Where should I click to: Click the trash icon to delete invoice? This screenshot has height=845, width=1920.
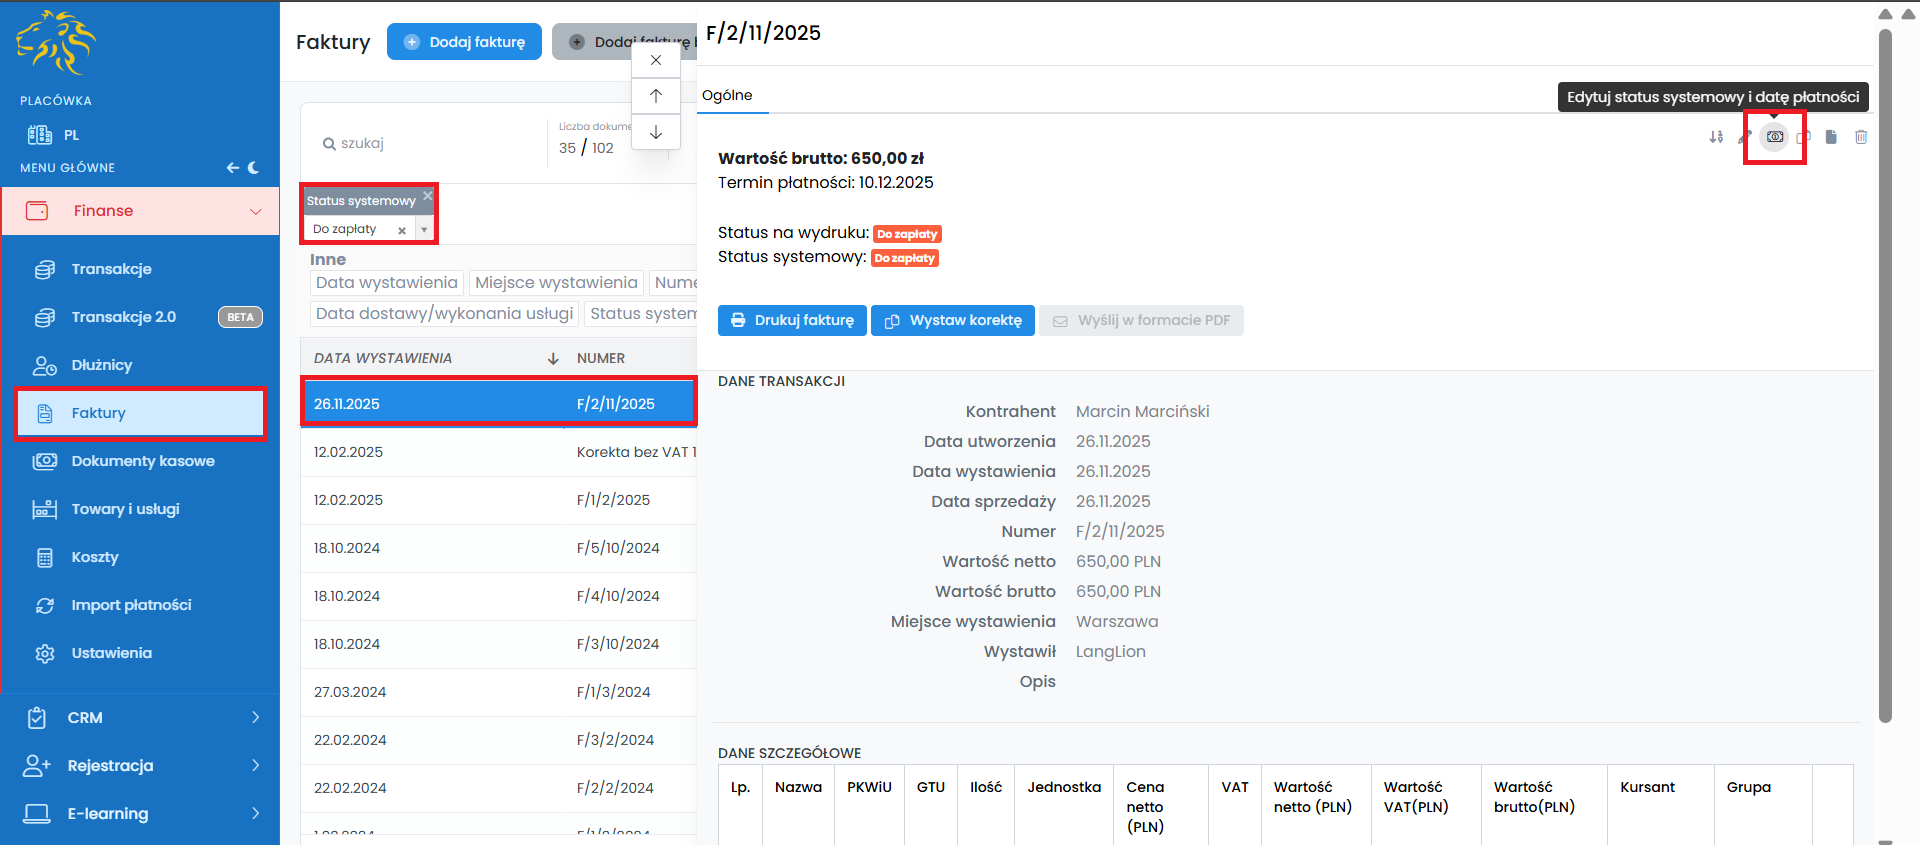[1860, 137]
